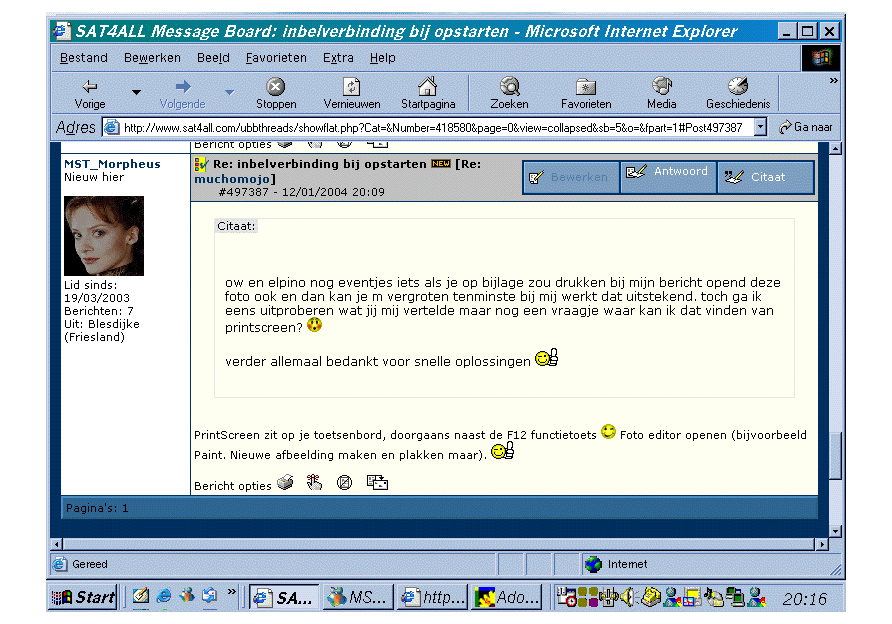Click the Volgende forward button
The height and width of the screenshot is (624, 892).
point(183,94)
